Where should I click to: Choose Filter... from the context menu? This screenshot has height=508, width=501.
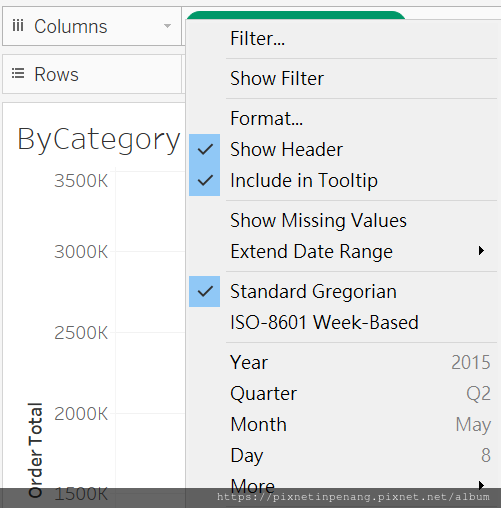(343, 38)
